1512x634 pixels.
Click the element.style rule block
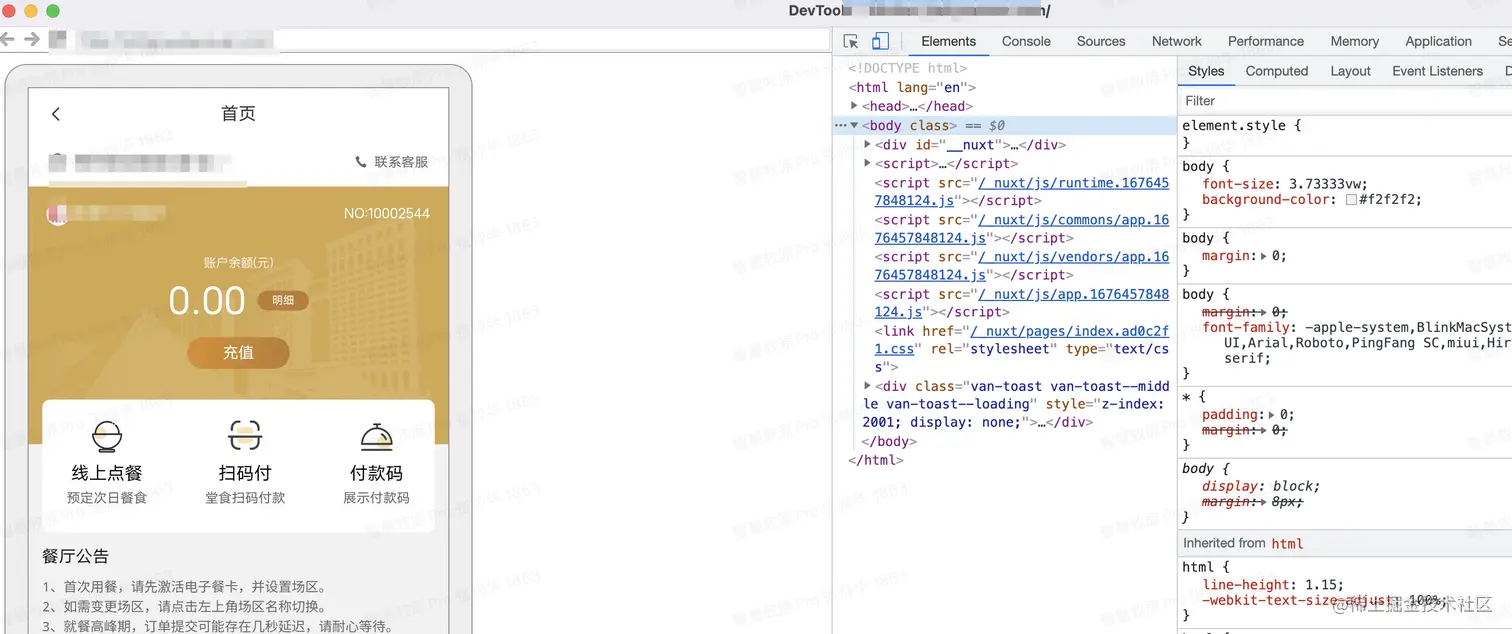[1344, 135]
